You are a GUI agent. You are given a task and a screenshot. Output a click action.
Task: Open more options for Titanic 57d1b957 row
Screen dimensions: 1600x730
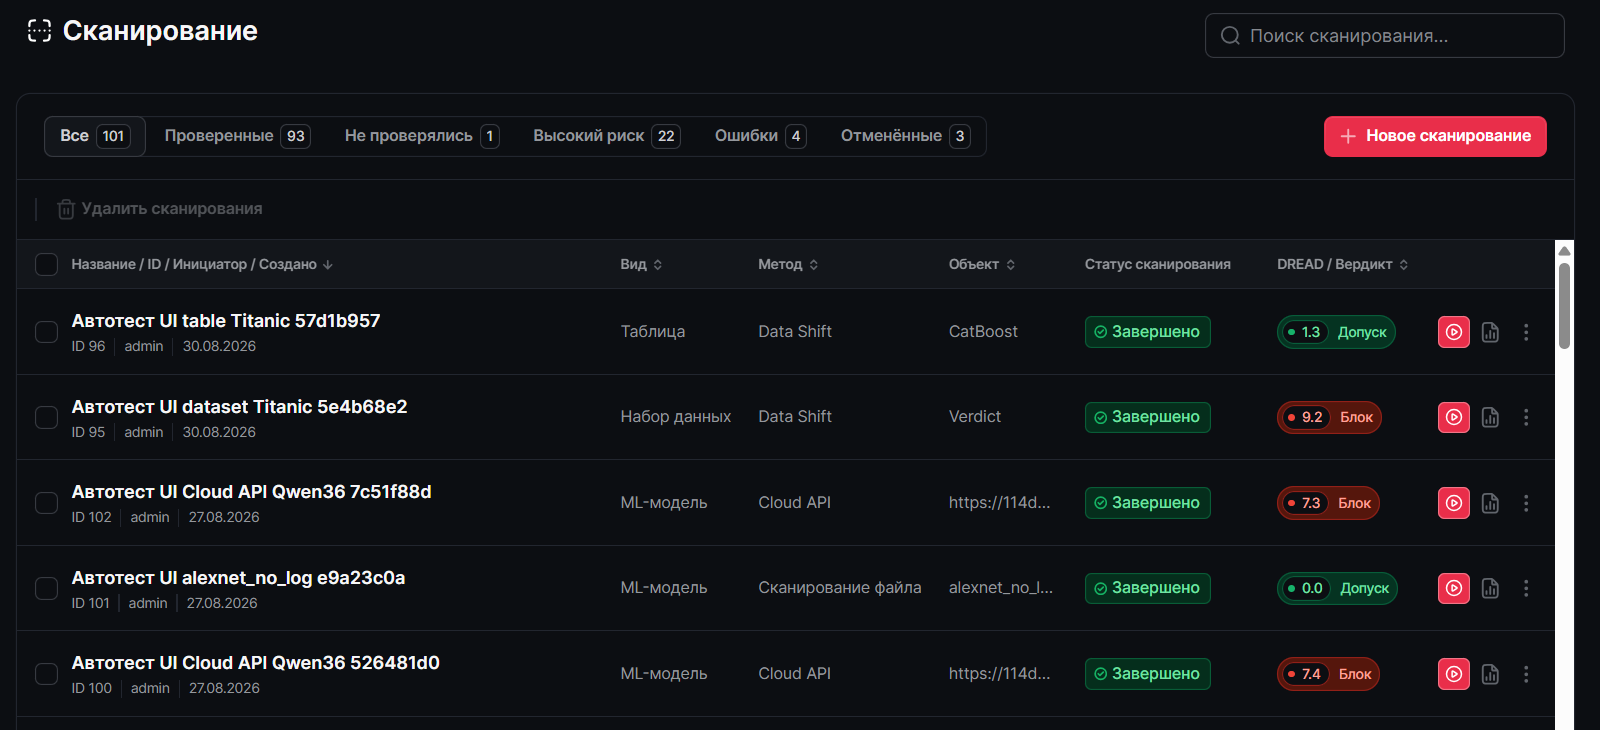pyautogui.click(x=1526, y=332)
